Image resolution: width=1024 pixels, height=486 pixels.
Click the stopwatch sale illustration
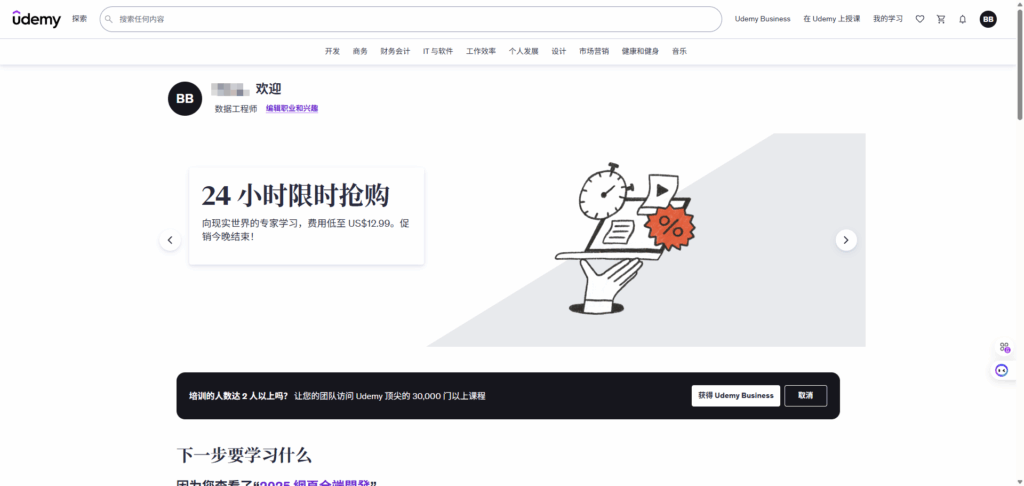point(626,239)
